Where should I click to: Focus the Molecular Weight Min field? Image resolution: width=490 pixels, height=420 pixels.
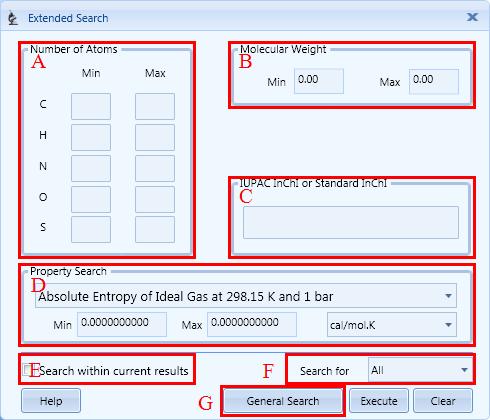tap(319, 81)
